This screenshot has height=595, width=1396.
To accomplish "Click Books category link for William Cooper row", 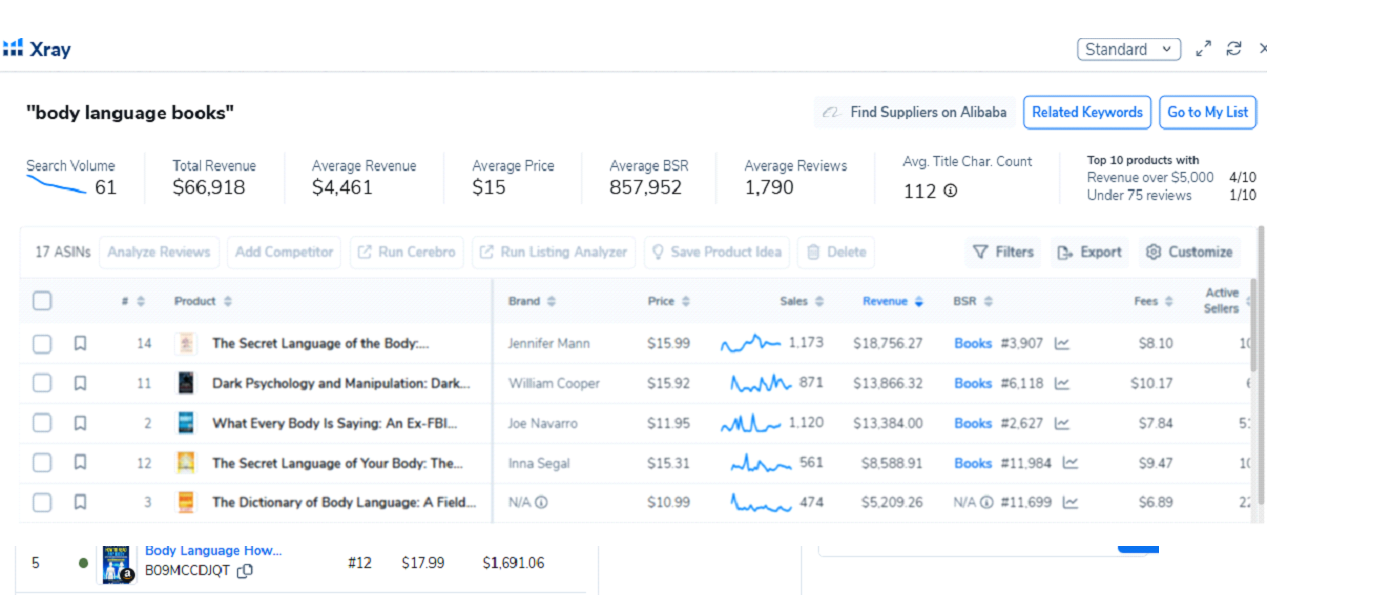I will tap(972, 383).
